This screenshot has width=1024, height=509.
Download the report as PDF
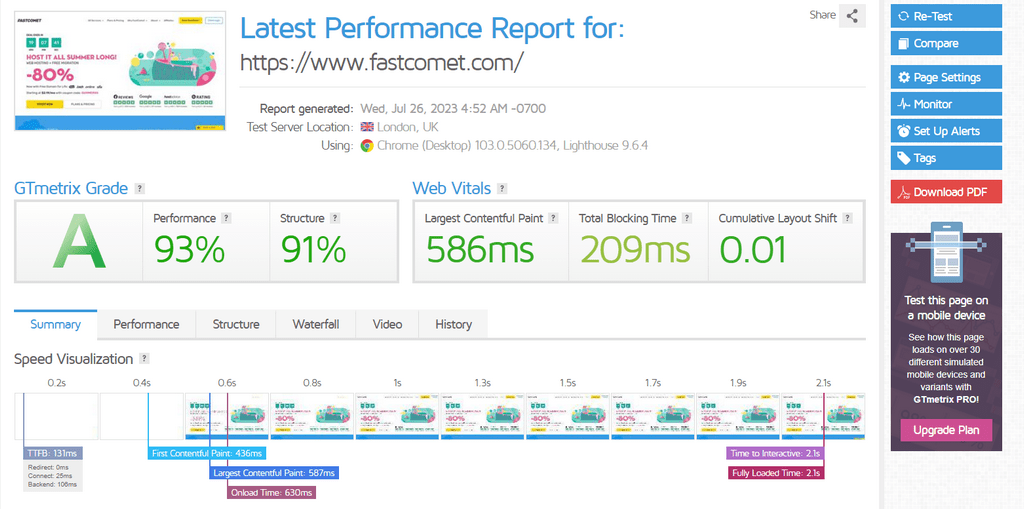click(945, 192)
